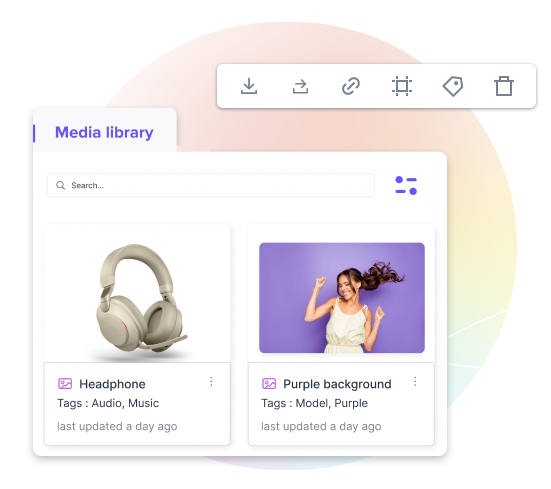The image size is (551, 489).
Task: Click the share/export arrow icon
Action: click(x=300, y=86)
